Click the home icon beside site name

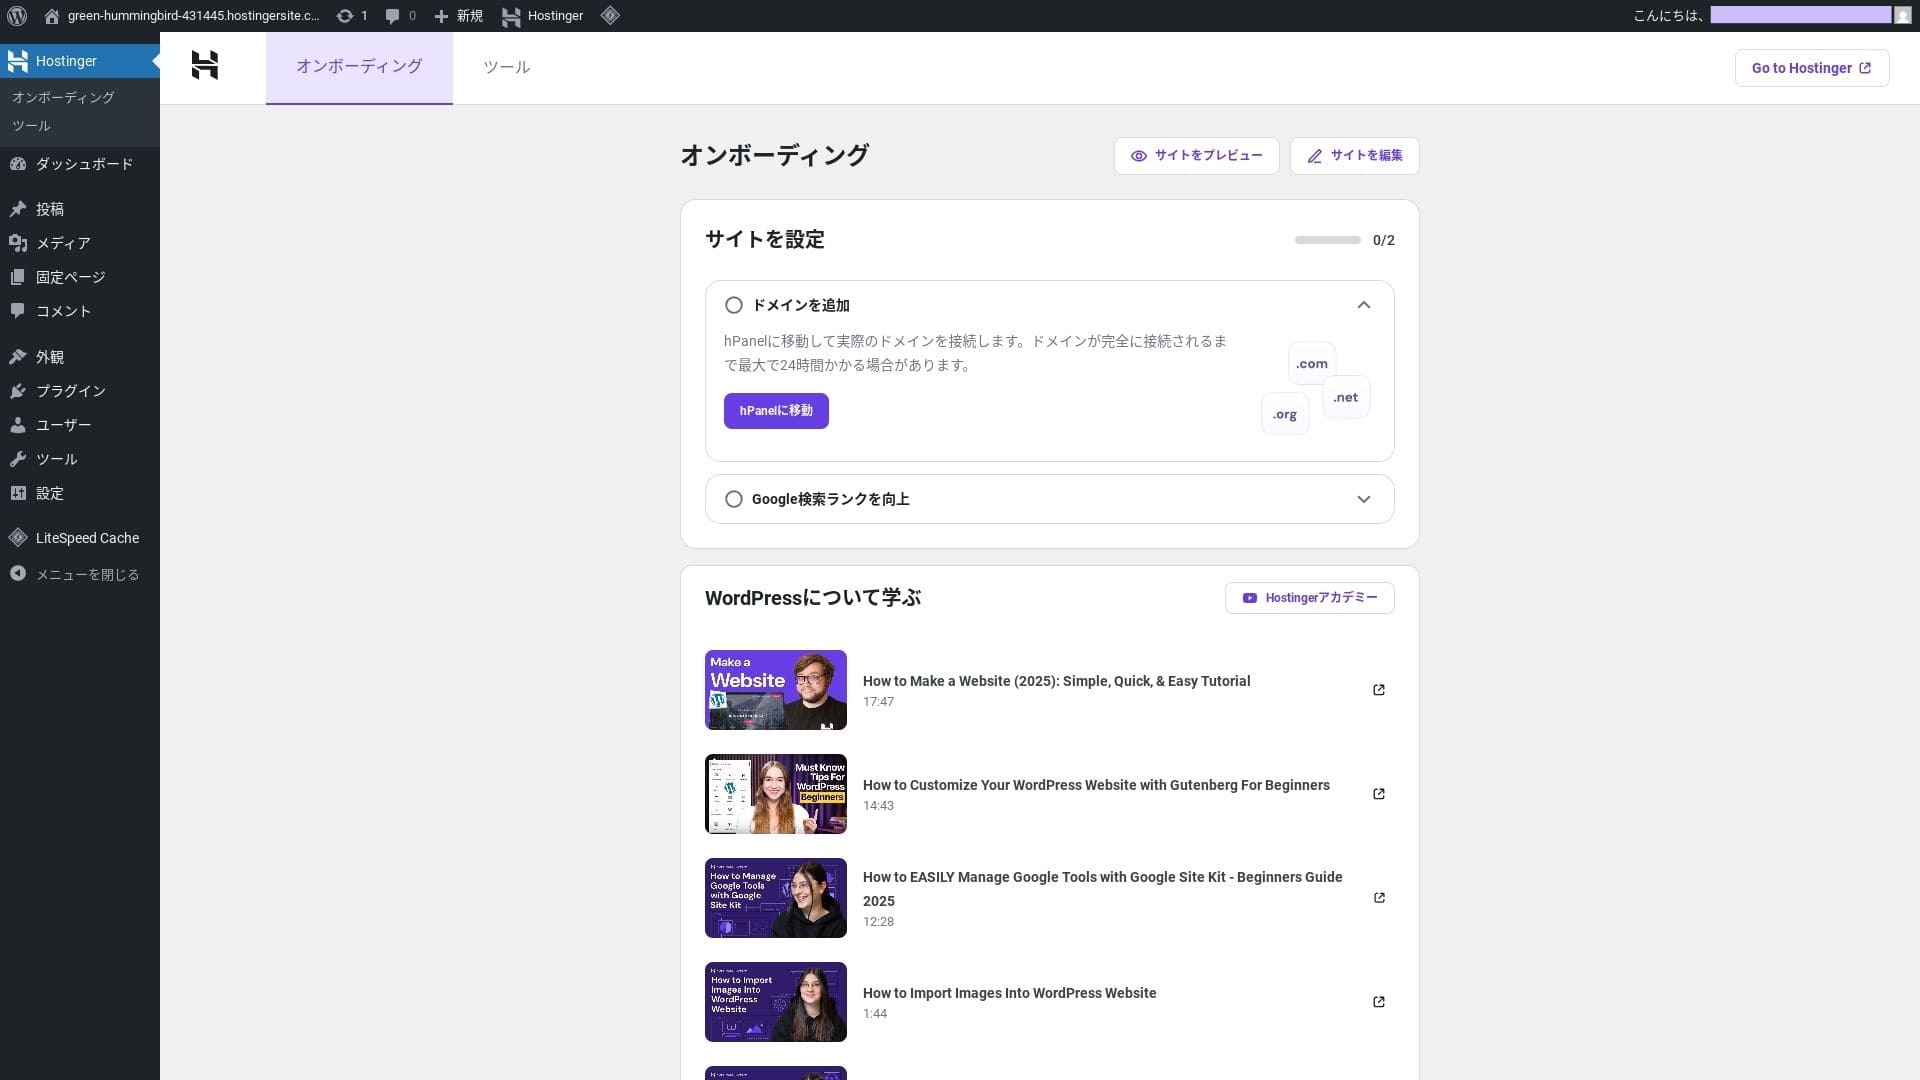pyautogui.click(x=52, y=16)
